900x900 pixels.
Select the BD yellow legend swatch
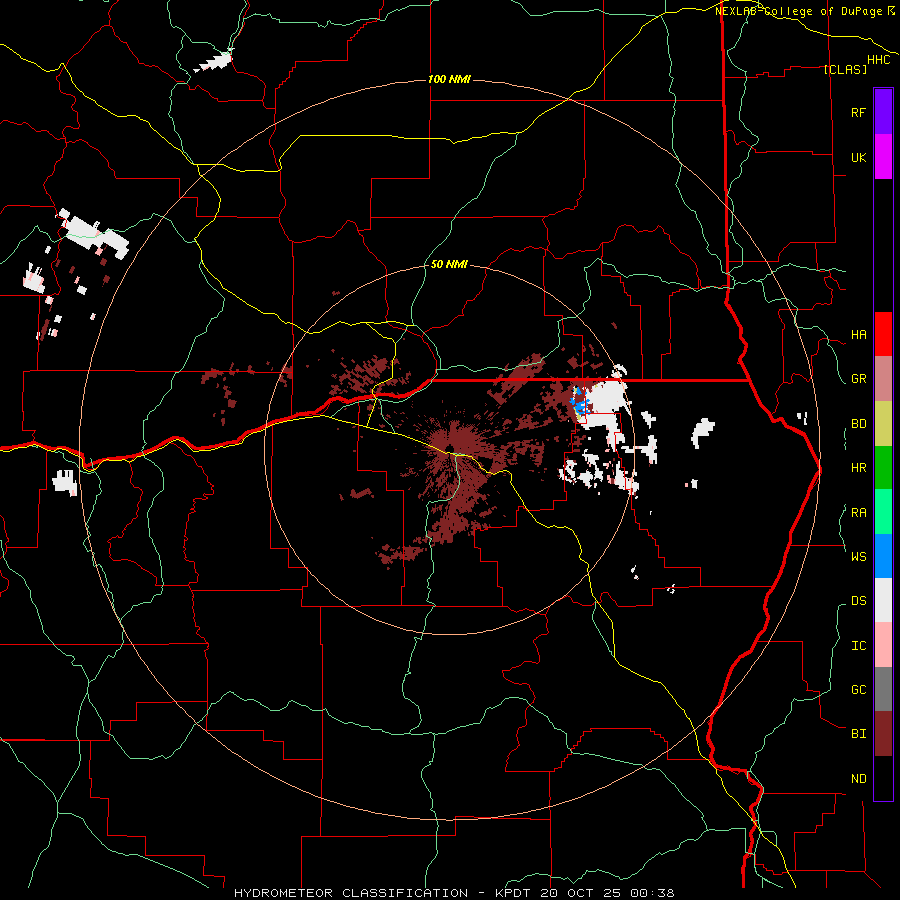point(883,424)
